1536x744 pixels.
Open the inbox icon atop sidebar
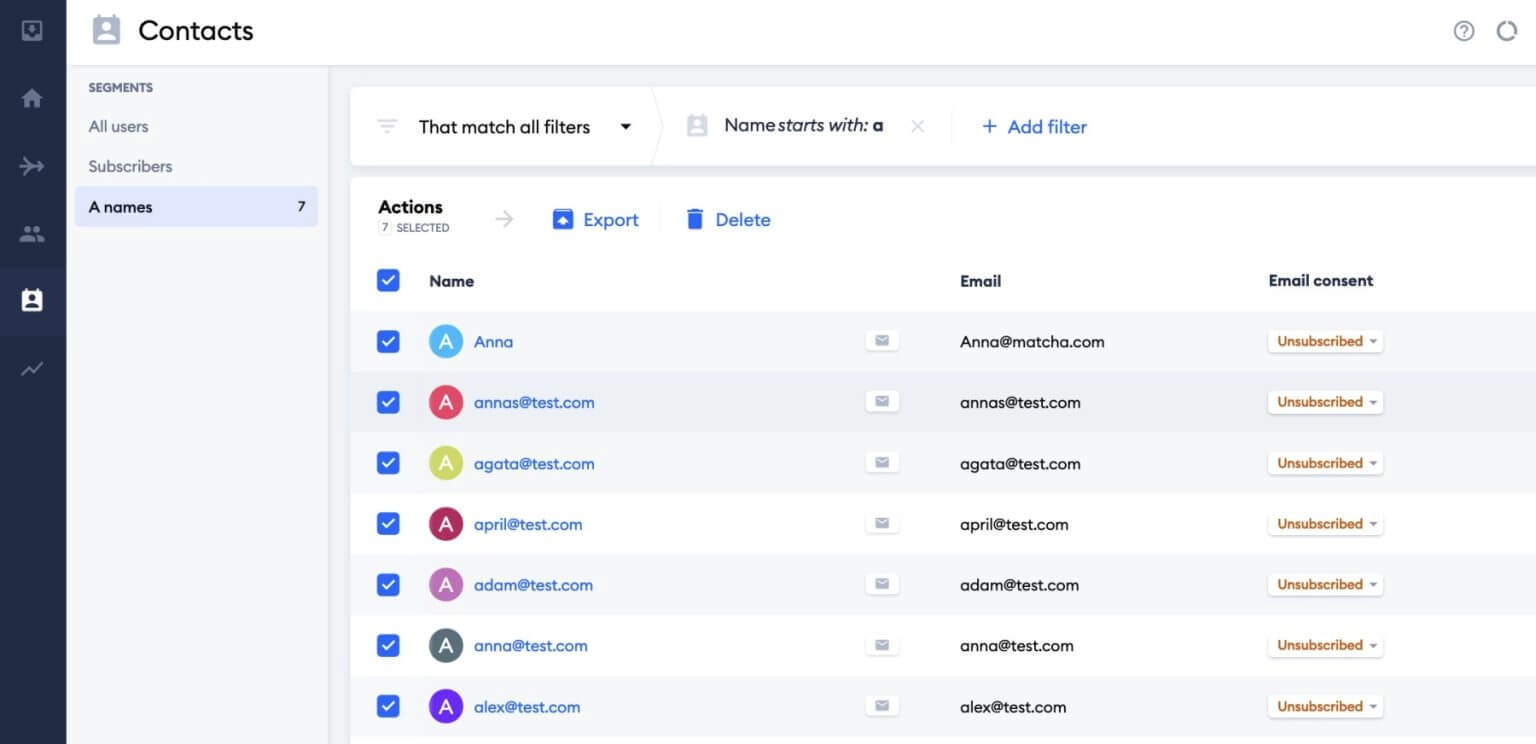(32, 31)
